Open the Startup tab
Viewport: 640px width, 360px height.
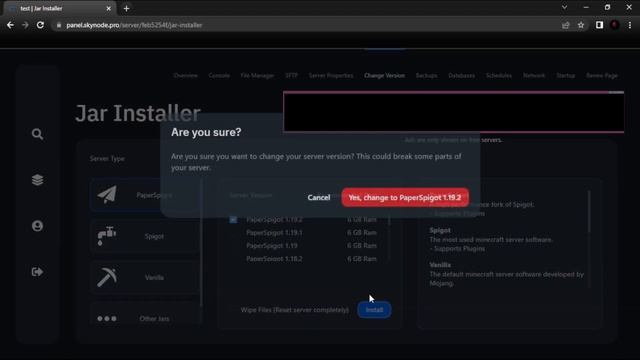pyautogui.click(x=566, y=76)
